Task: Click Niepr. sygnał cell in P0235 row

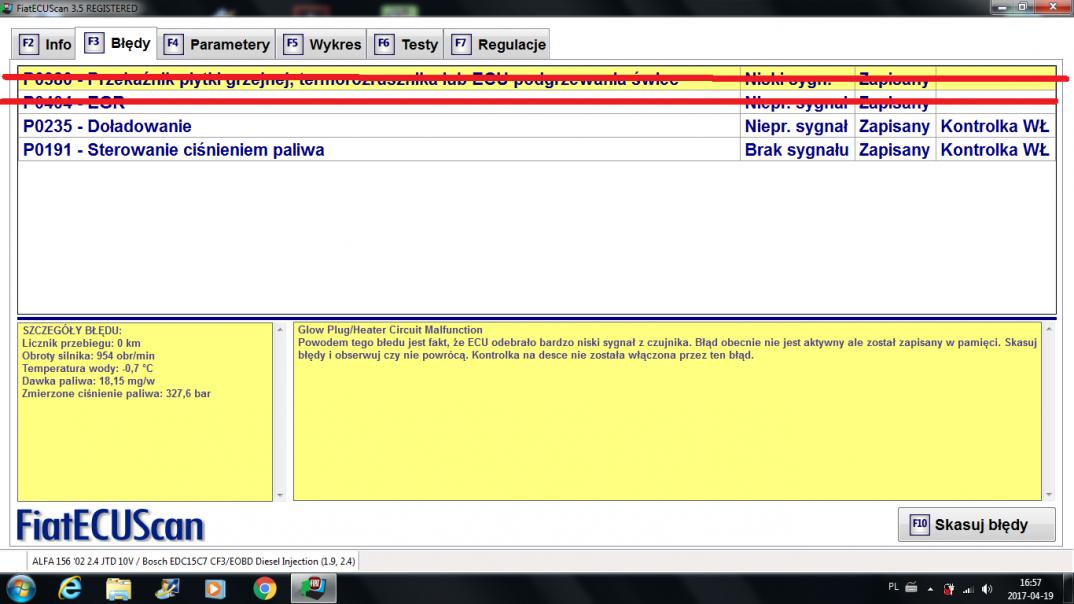Action: tap(797, 126)
